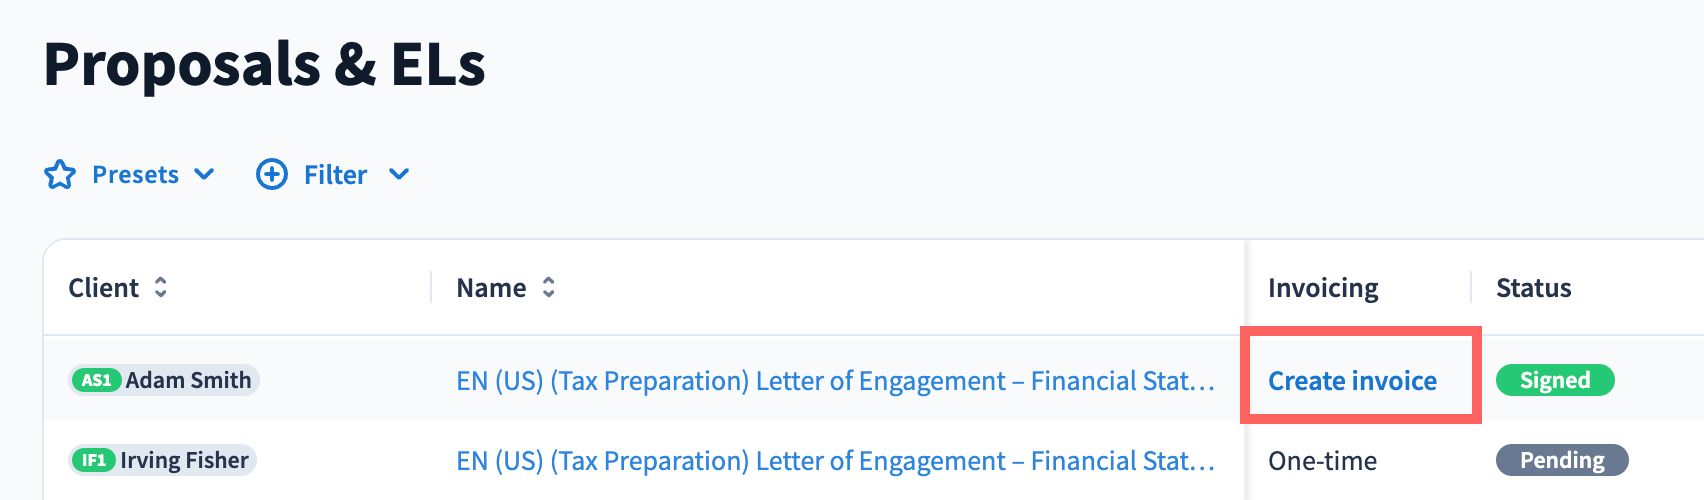Click the Status column header
The height and width of the screenshot is (500, 1704).
coord(1533,288)
